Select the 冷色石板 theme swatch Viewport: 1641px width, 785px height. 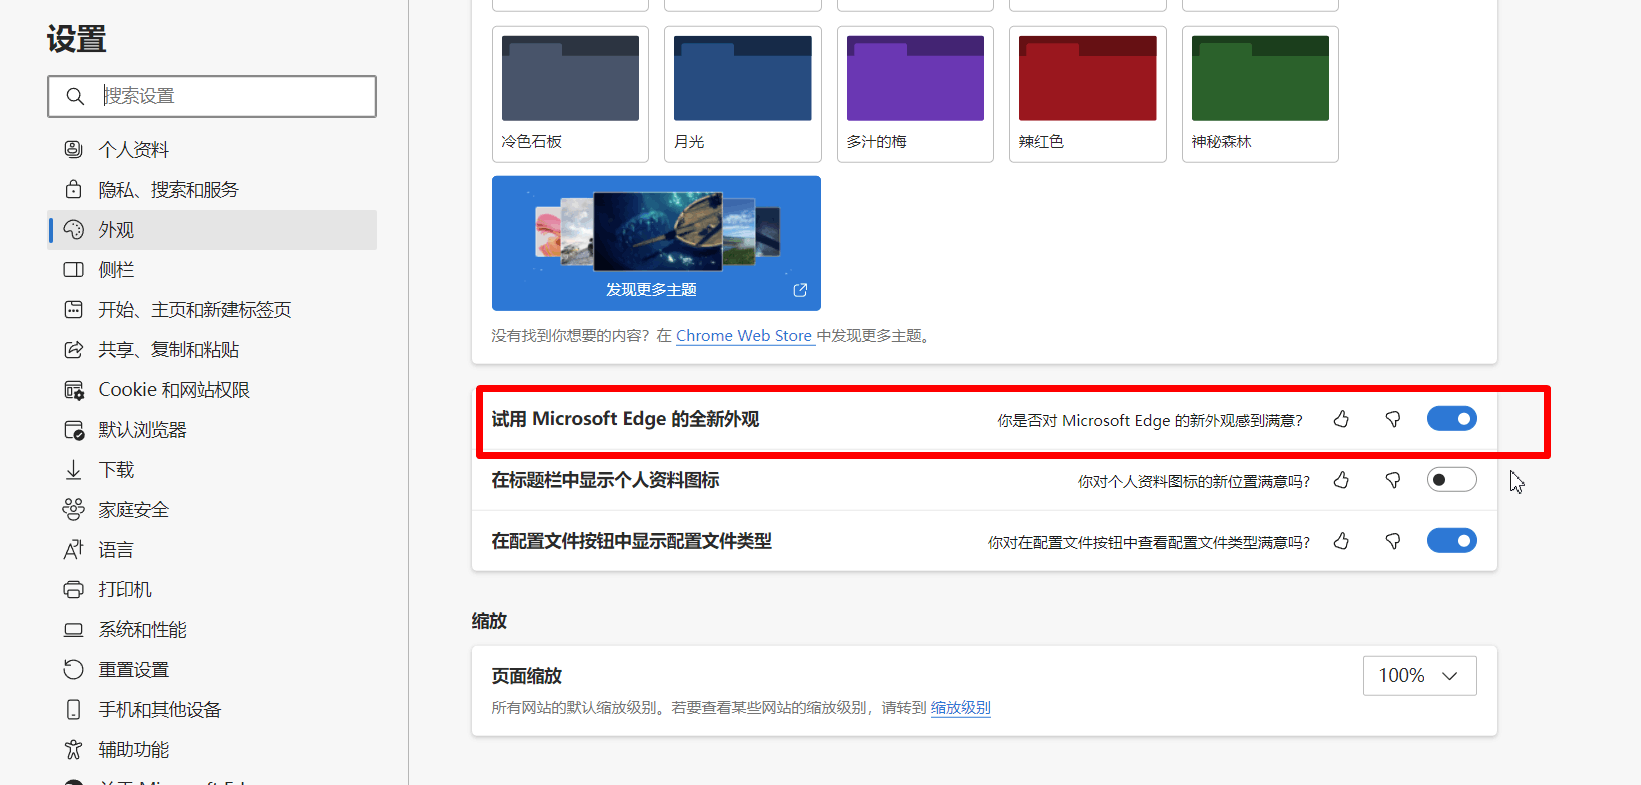[x=570, y=94]
